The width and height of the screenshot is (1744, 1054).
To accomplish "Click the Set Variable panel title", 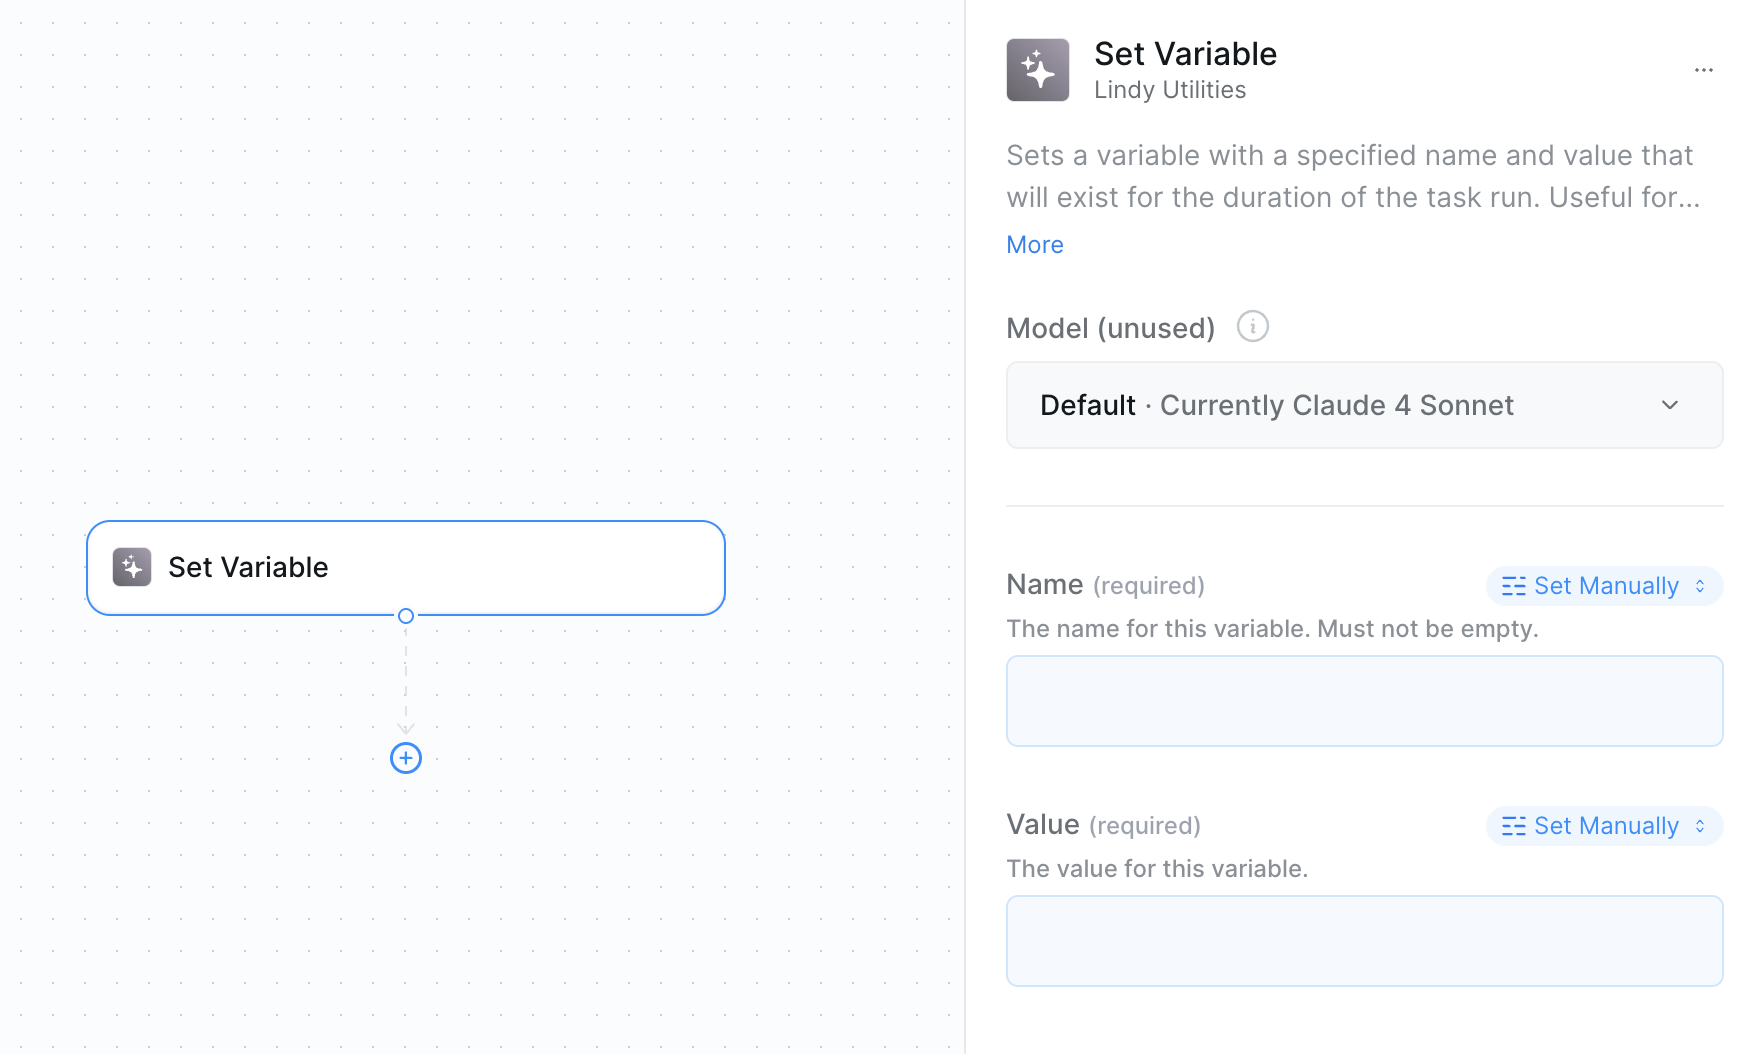I will [x=1185, y=54].
